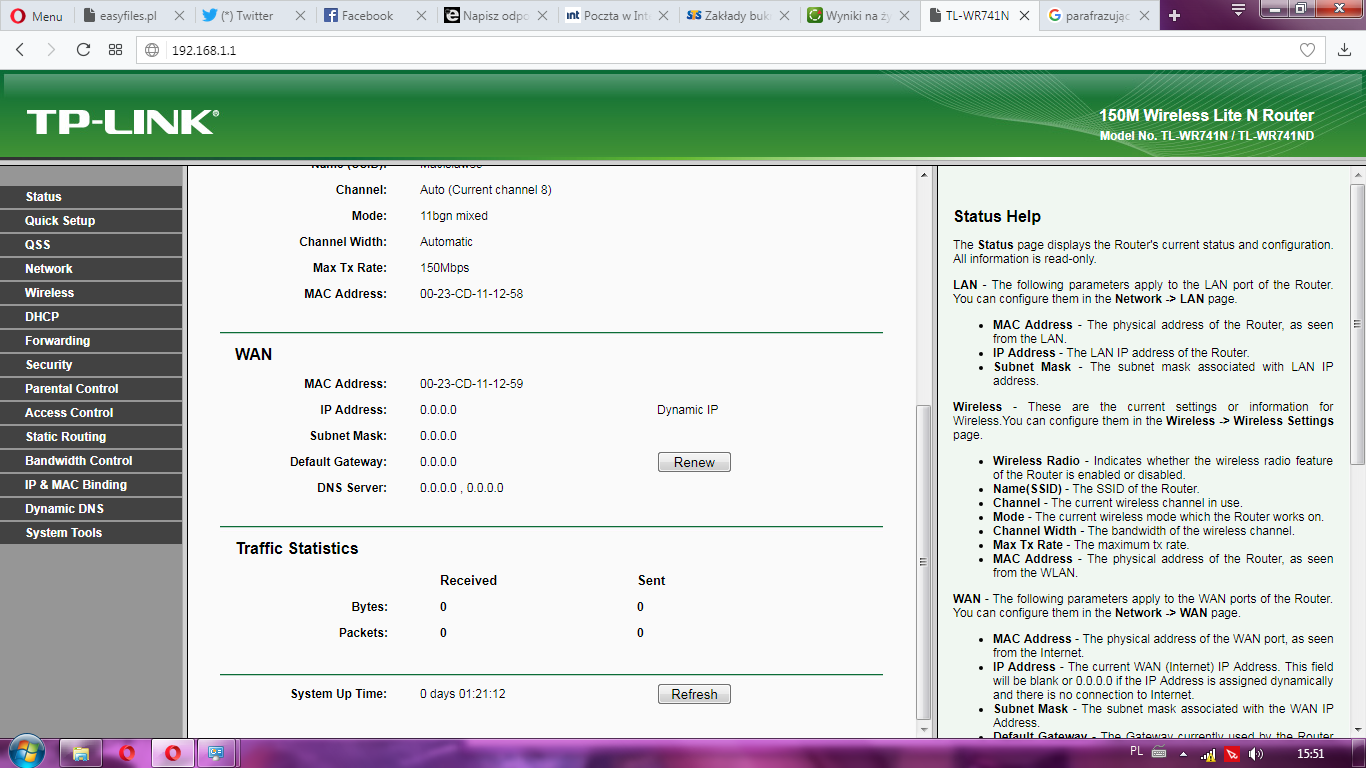Open Dynamic DNS in the sidebar
1366x768 pixels.
91,509
